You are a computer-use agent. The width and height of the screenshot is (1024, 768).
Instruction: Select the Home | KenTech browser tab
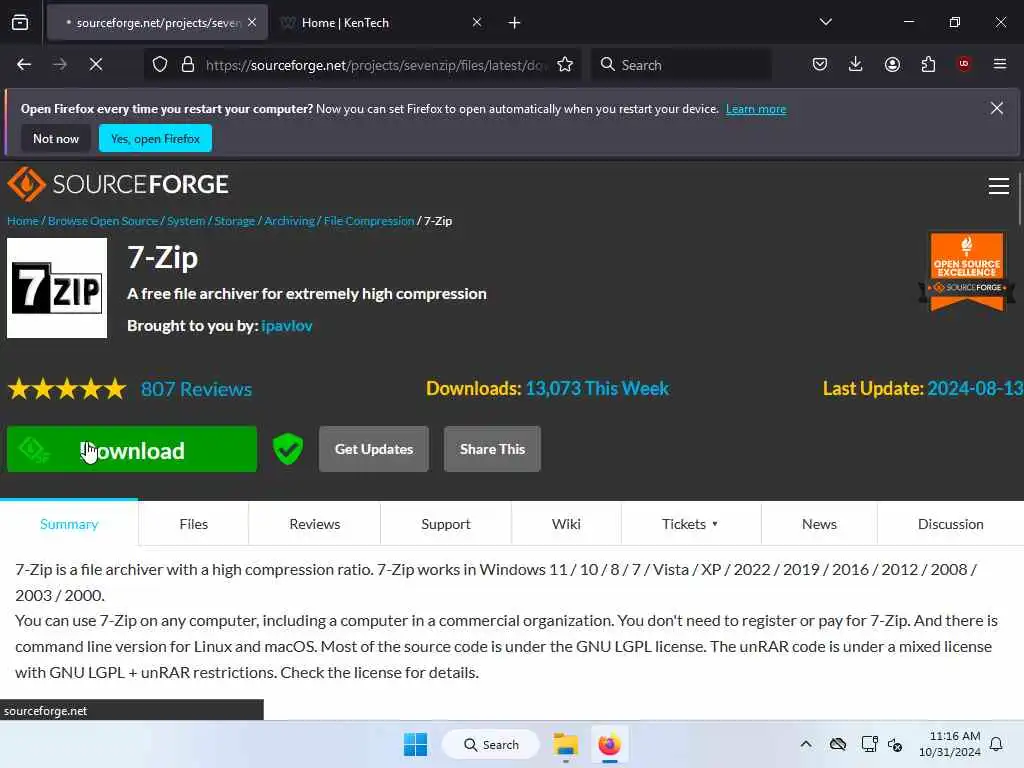pos(382,23)
